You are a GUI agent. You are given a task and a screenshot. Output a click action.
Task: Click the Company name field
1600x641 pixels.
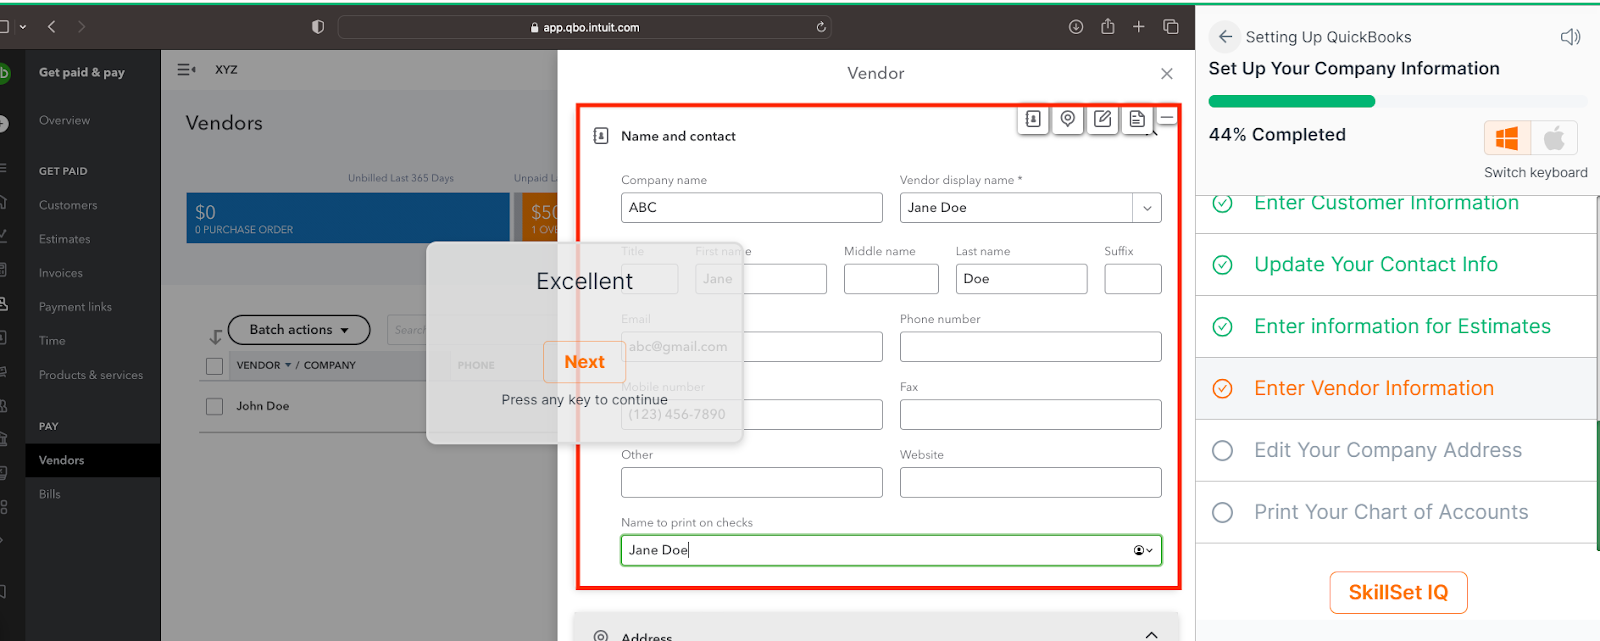click(x=751, y=208)
